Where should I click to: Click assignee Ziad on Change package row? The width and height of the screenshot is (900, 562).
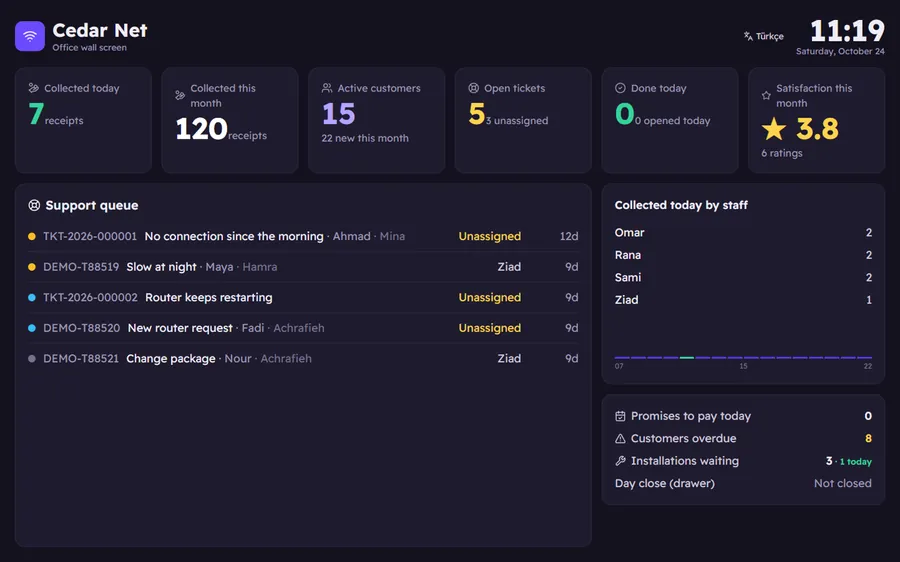(x=509, y=358)
